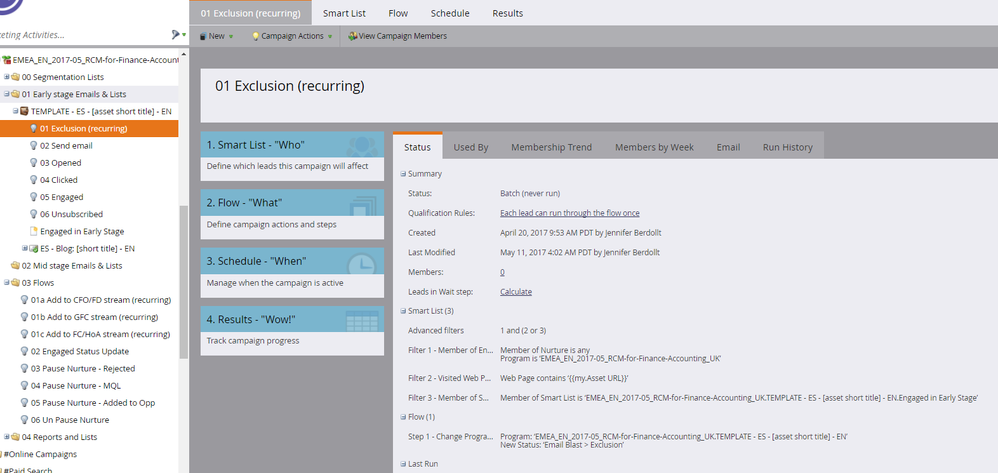
Task: Open the Run History tab
Action: tap(787, 147)
